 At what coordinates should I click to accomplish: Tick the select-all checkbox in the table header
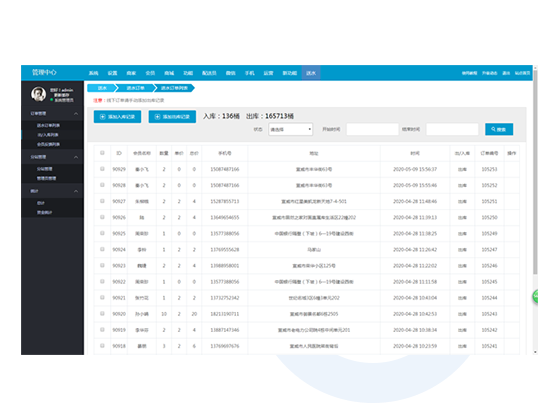tap(102, 153)
